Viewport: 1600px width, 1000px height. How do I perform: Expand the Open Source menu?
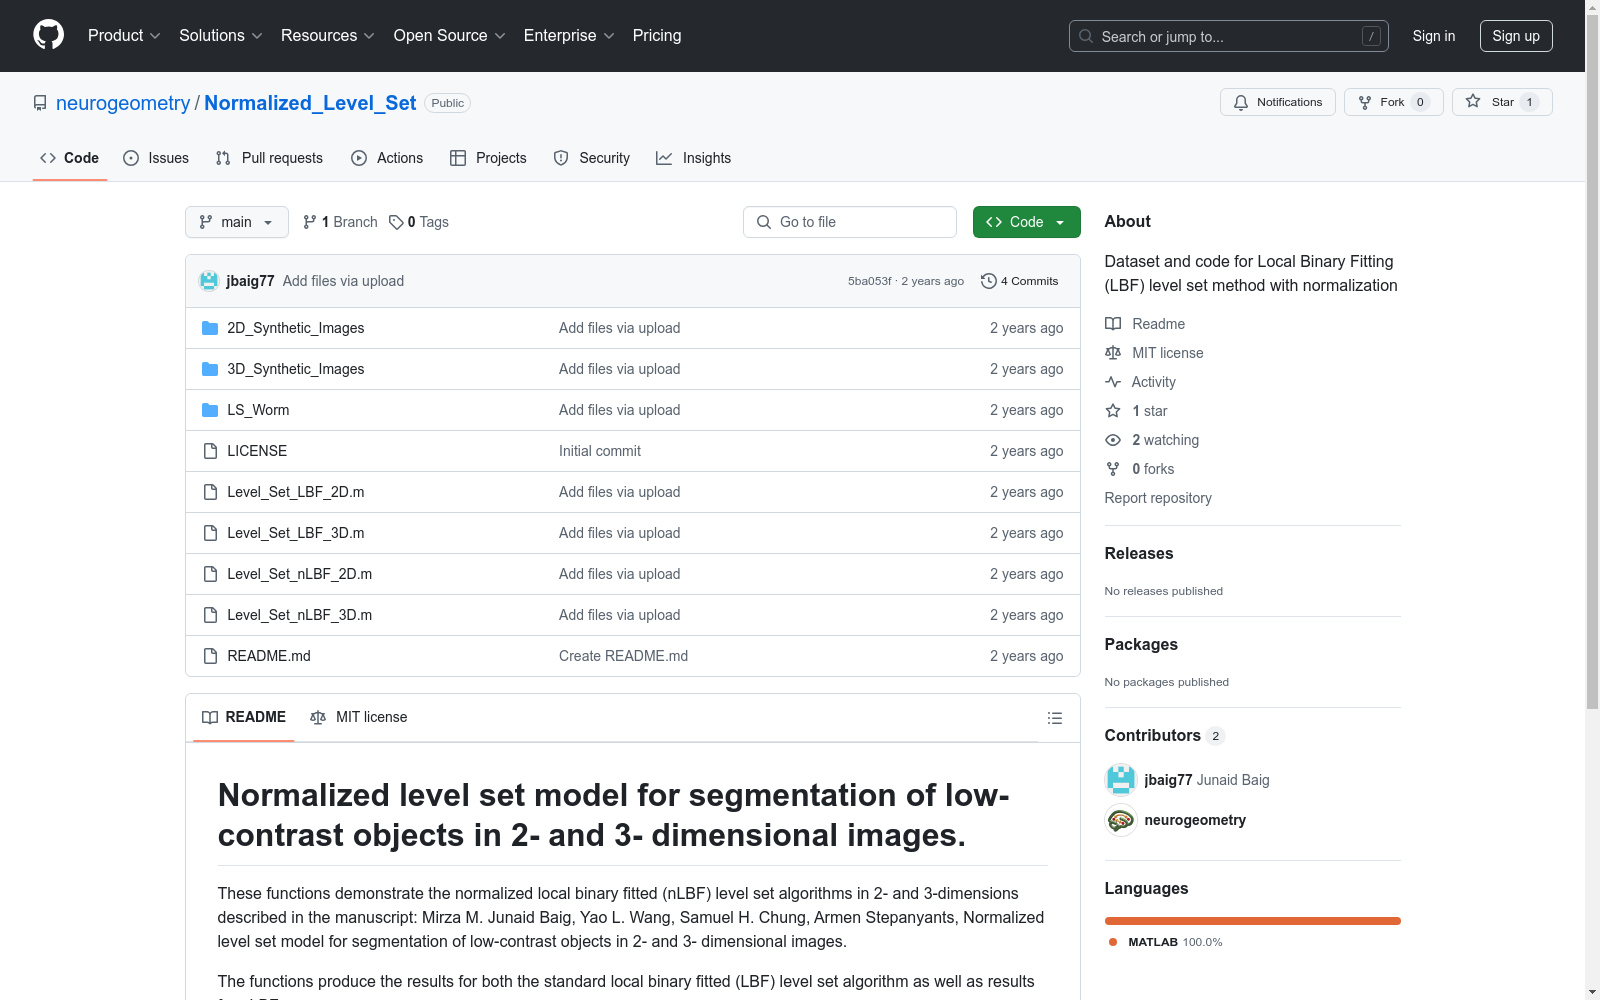coord(450,36)
